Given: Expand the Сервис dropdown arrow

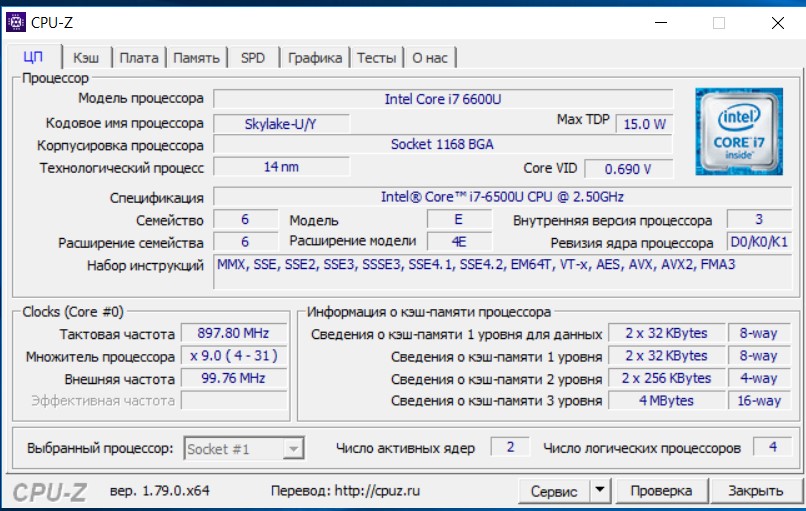Looking at the screenshot, I should [x=600, y=491].
